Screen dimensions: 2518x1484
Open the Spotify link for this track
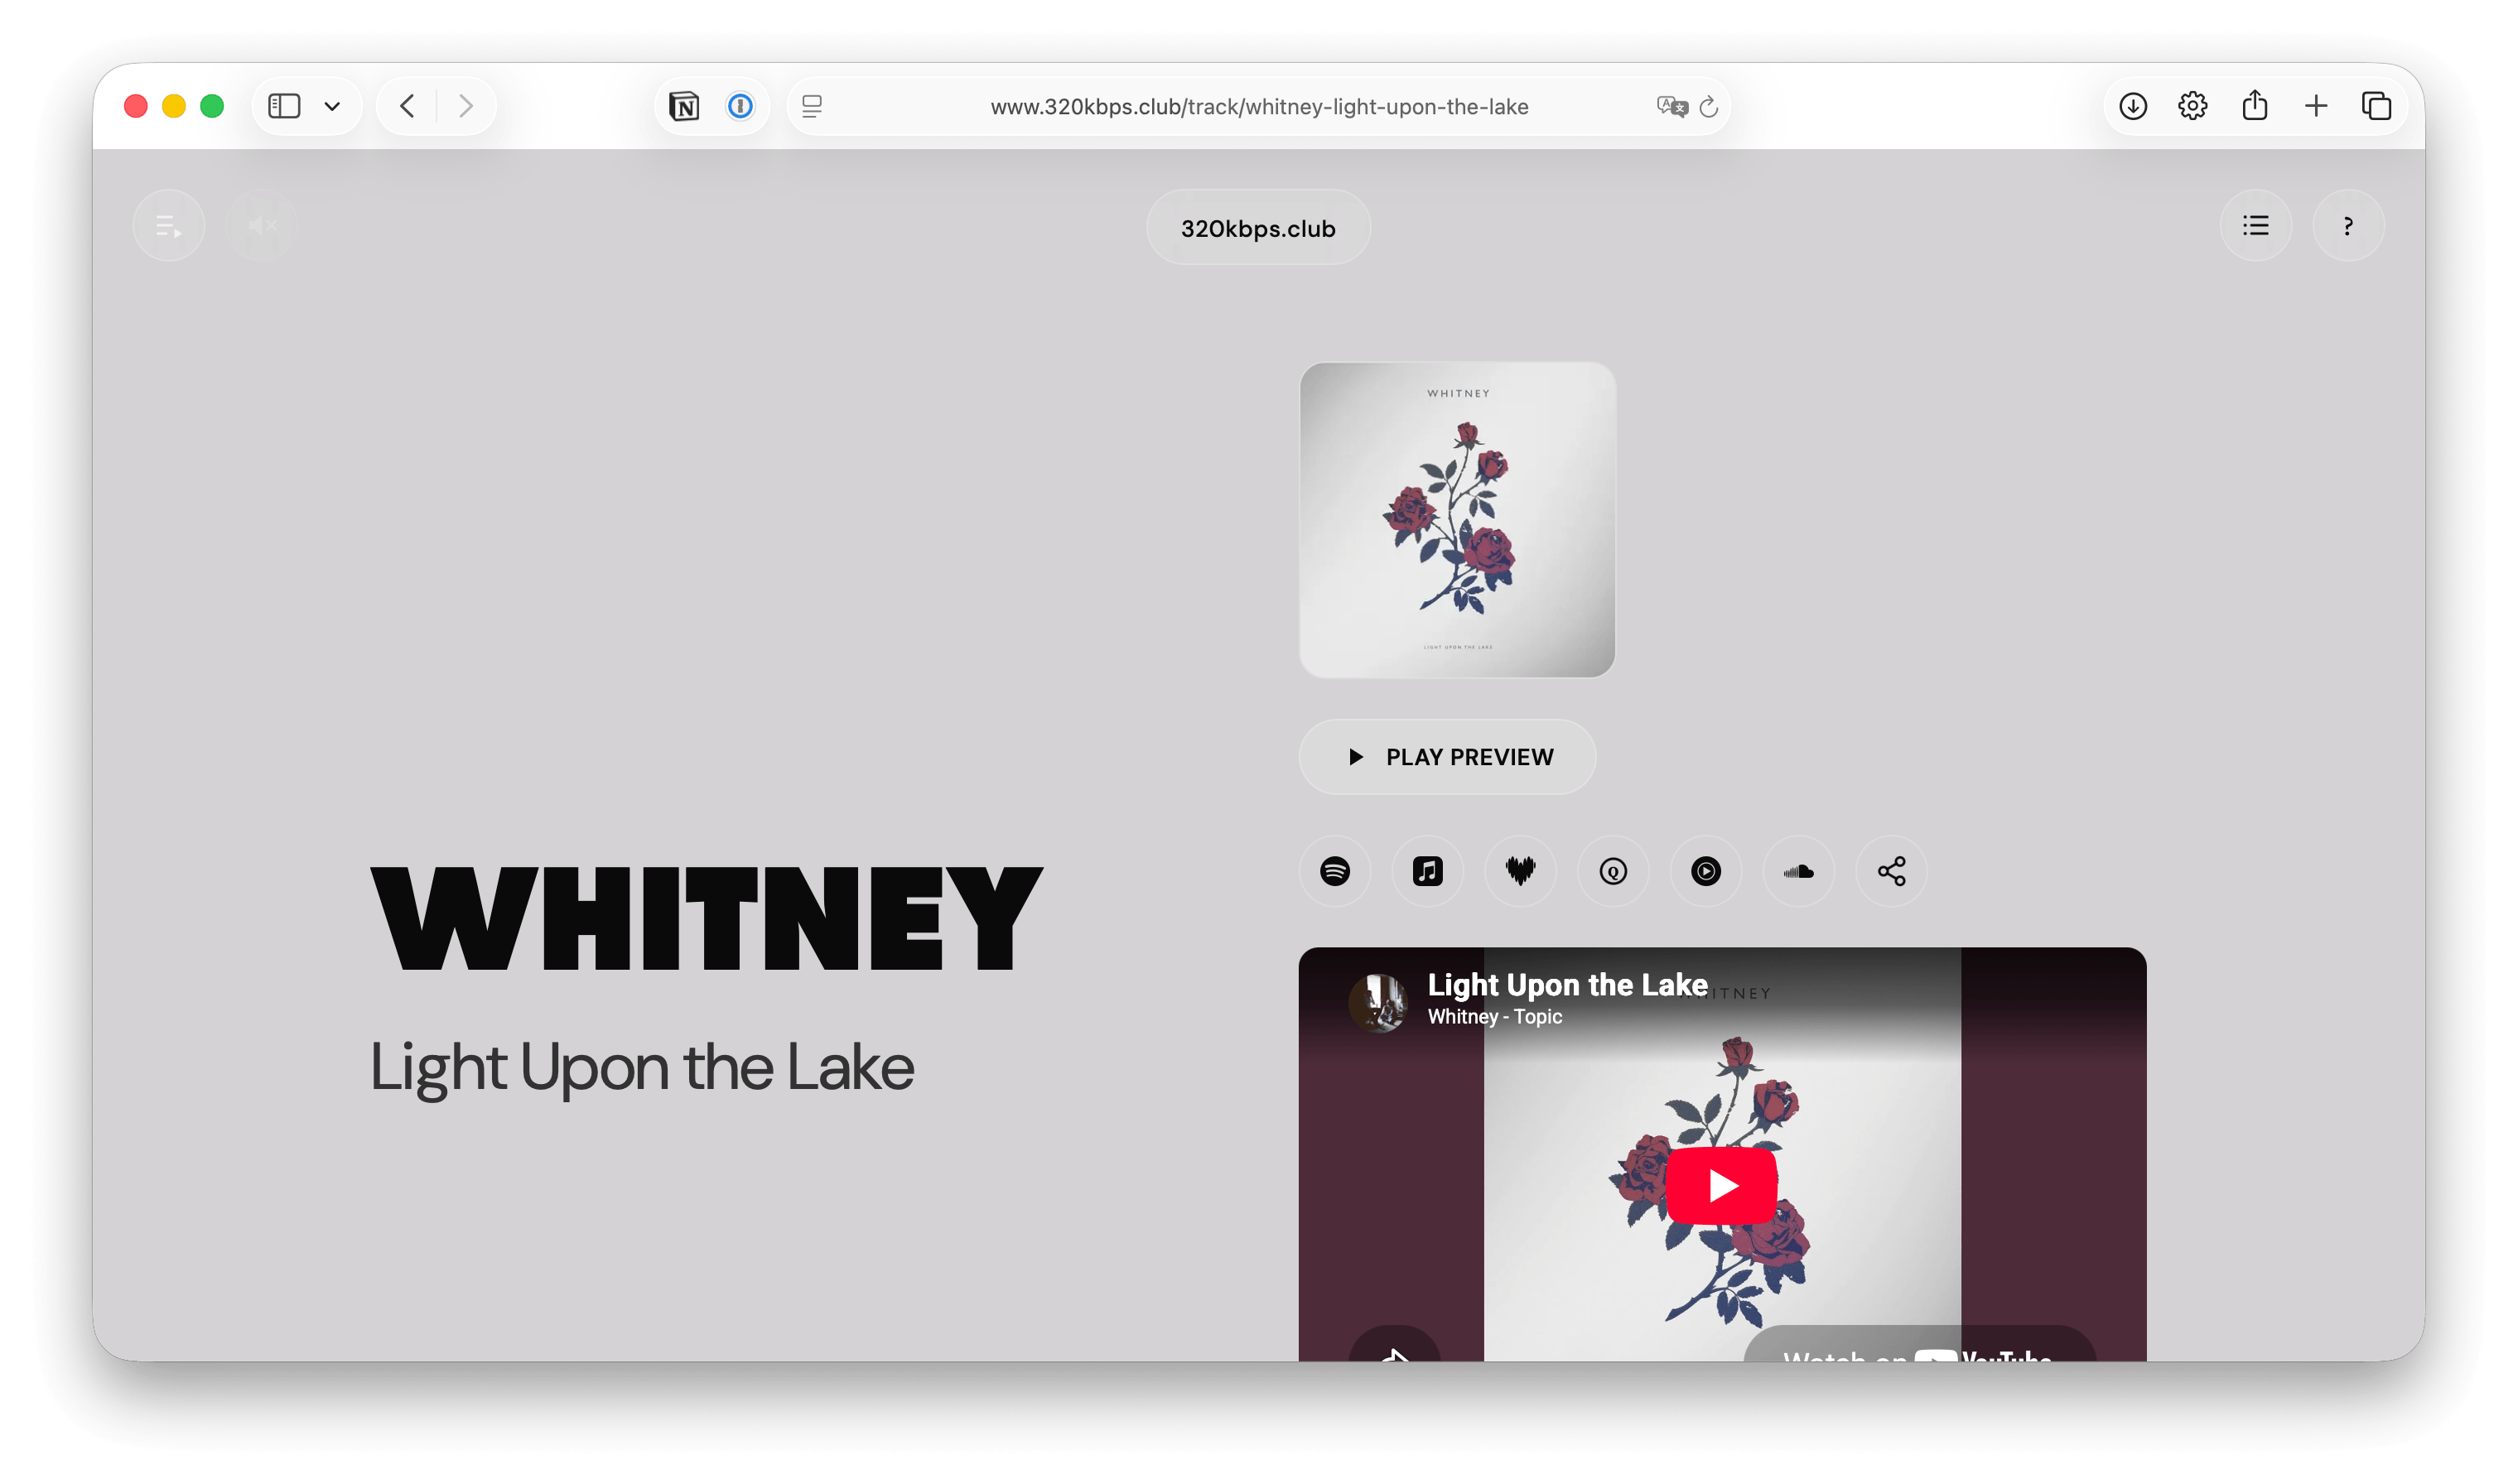[x=1334, y=871]
